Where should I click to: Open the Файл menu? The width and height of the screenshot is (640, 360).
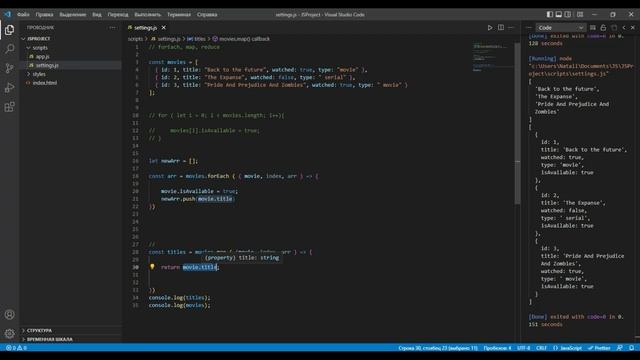click(x=23, y=14)
